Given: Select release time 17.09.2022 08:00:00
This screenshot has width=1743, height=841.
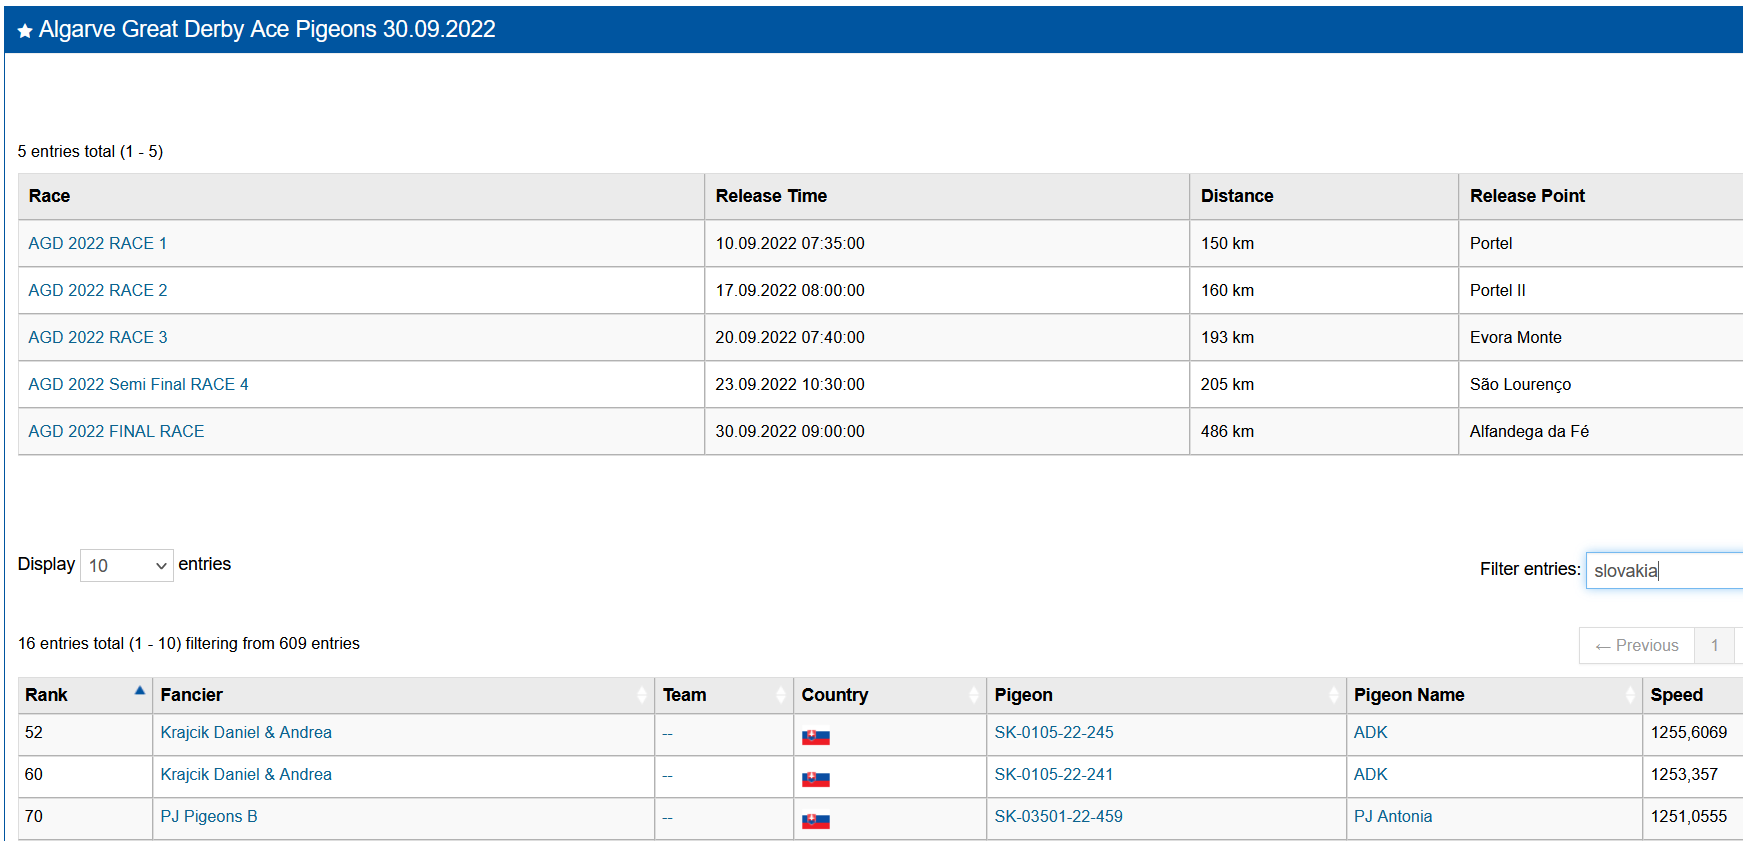Looking at the screenshot, I should [790, 290].
